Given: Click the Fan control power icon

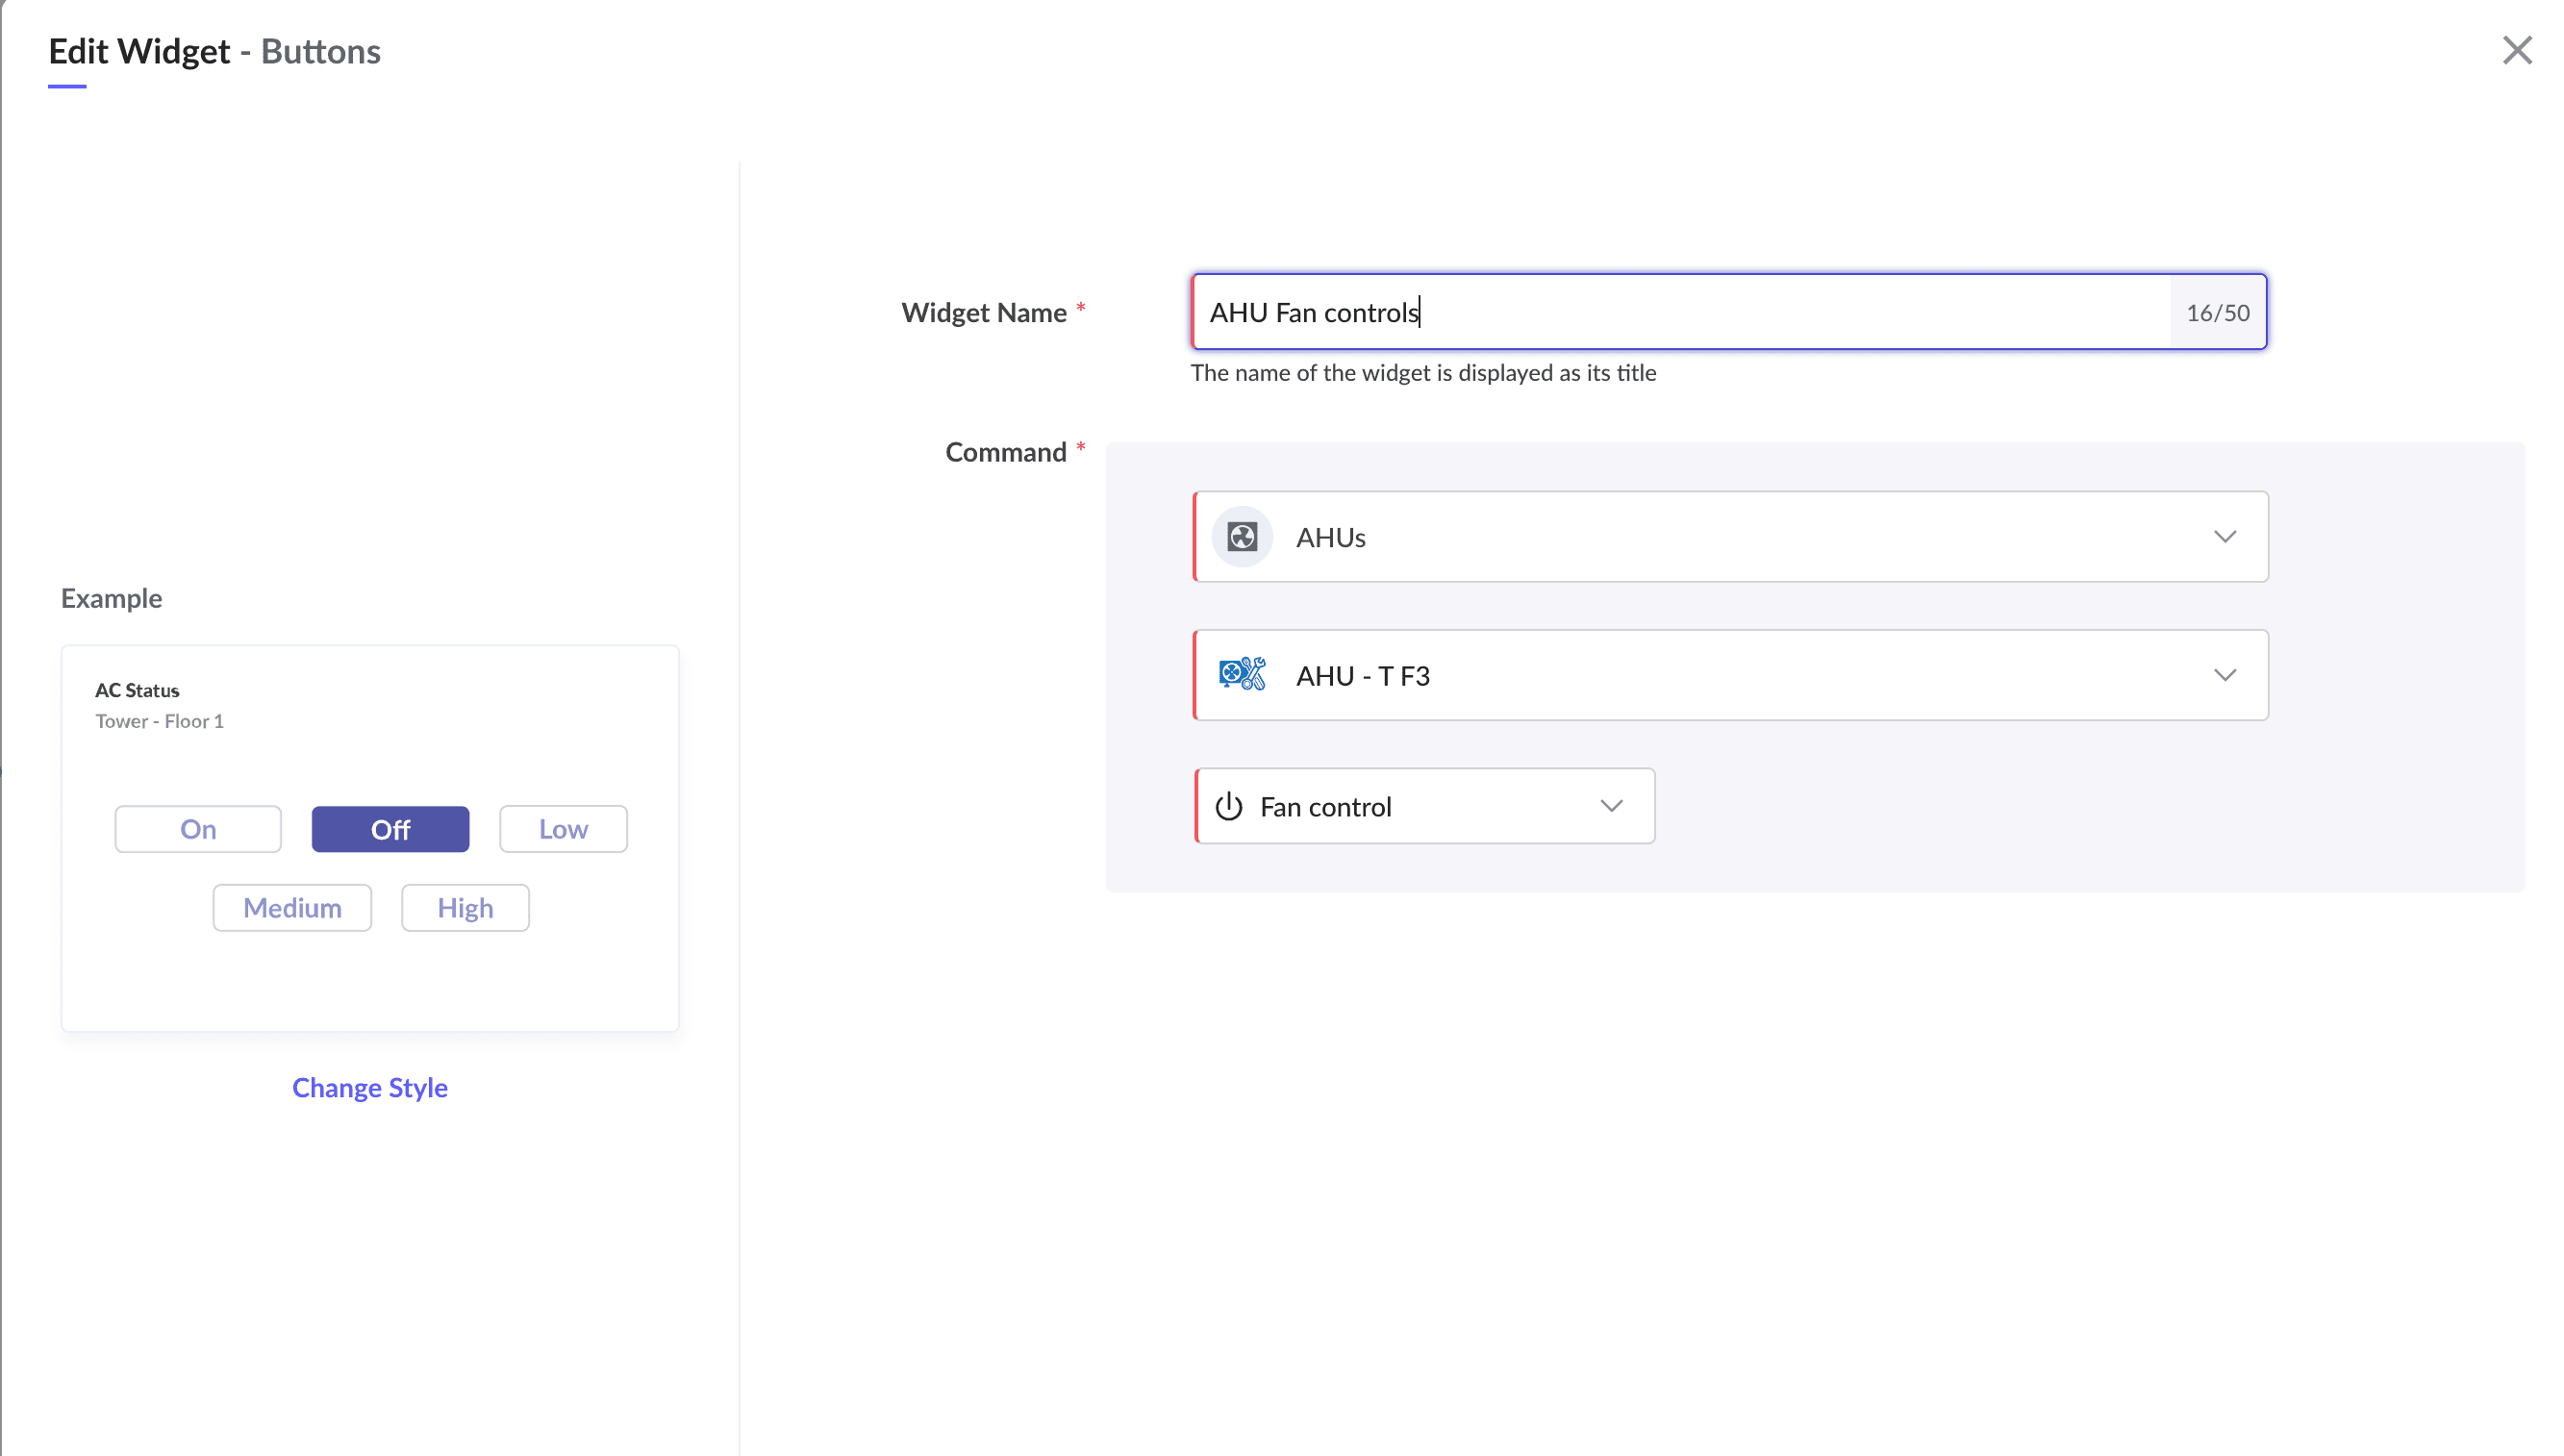Looking at the screenshot, I should tap(1228, 806).
